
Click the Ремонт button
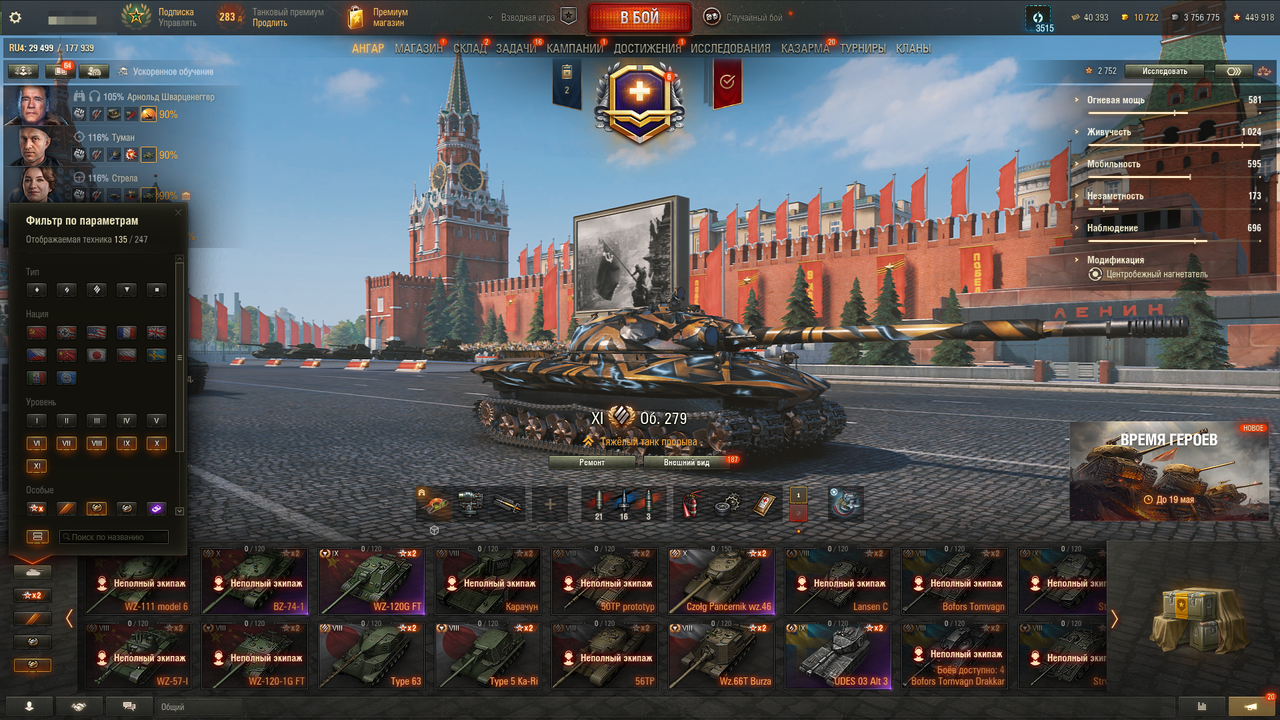point(592,462)
